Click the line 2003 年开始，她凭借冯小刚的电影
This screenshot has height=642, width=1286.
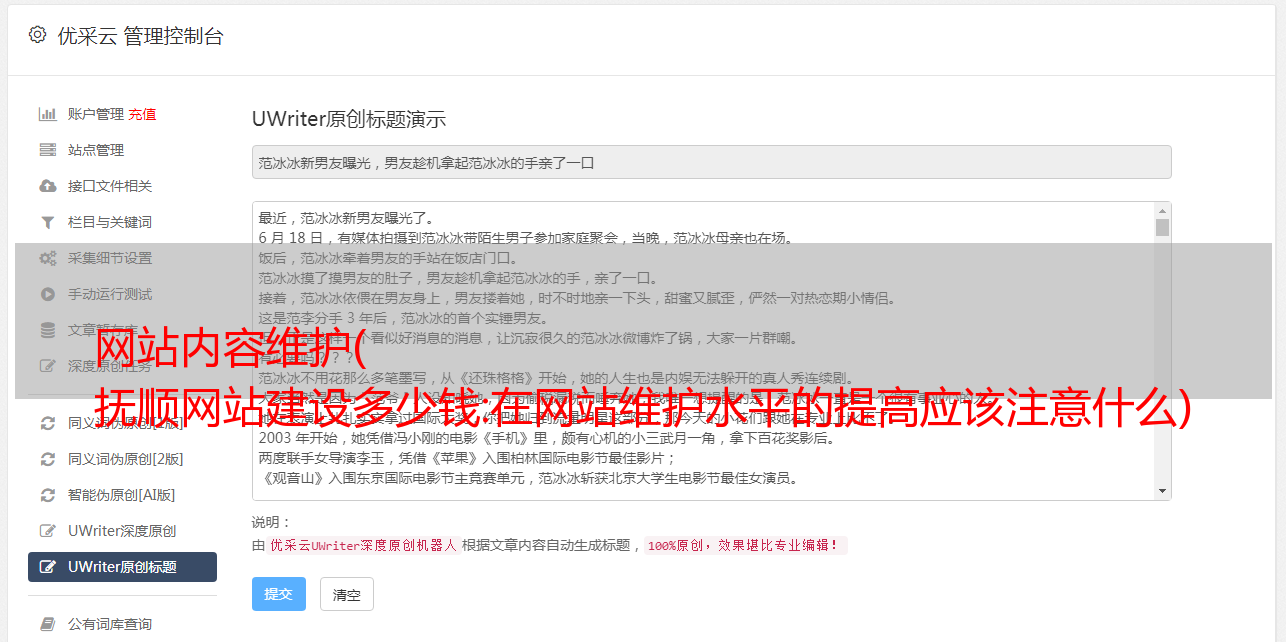point(546,438)
